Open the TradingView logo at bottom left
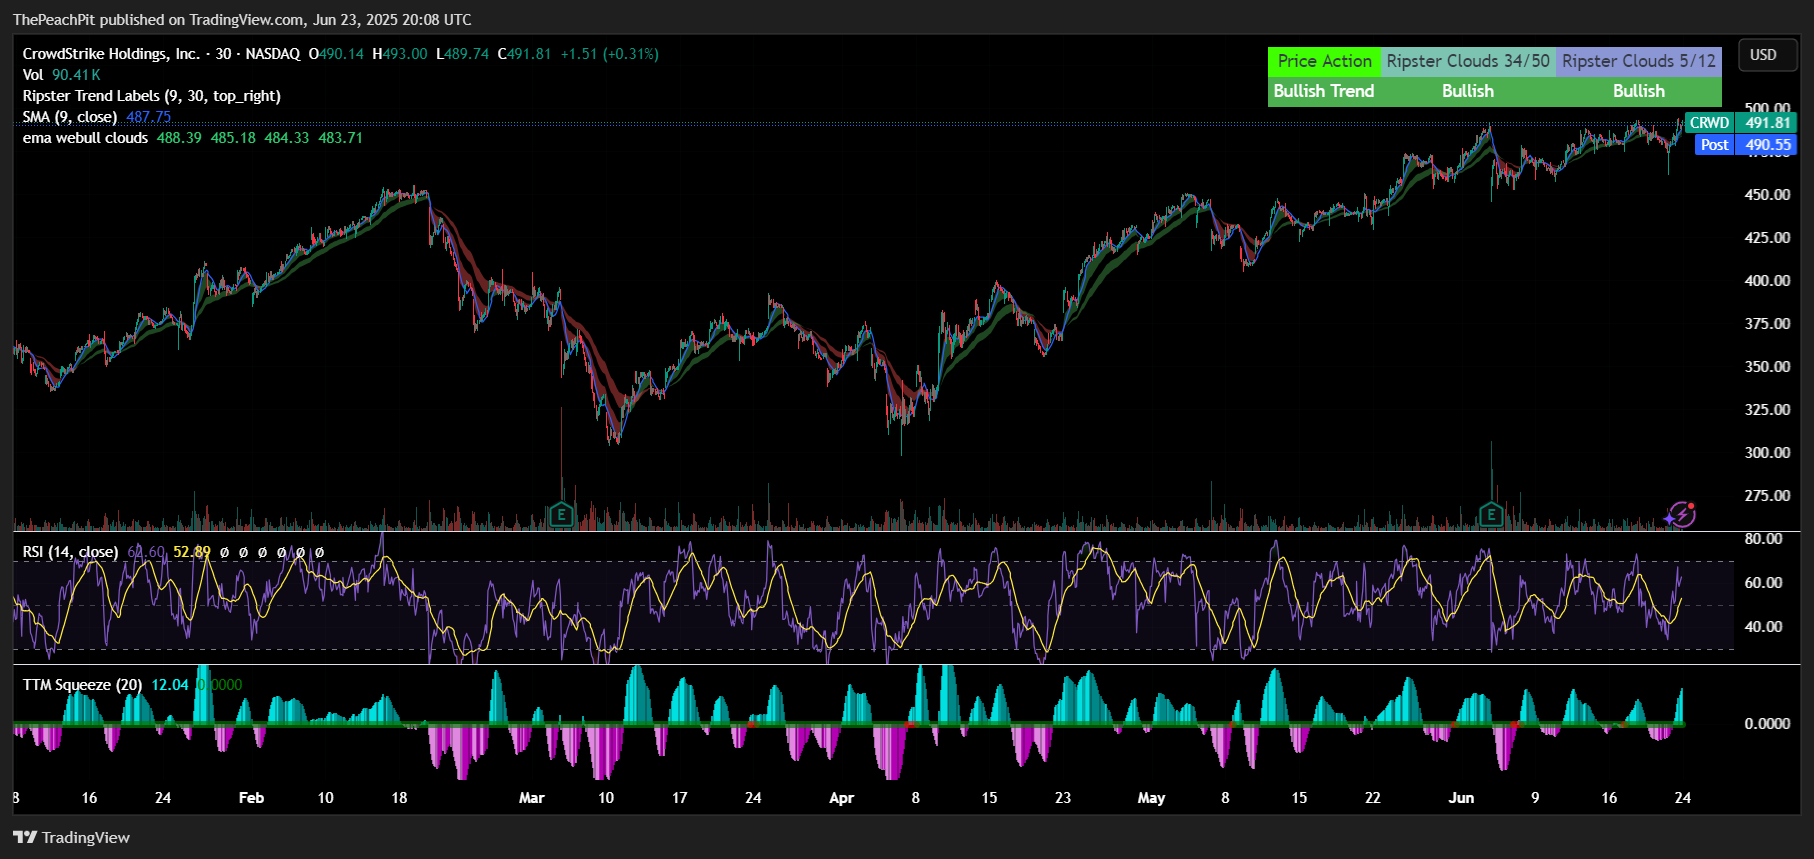This screenshot has width=1814, height=859. click(72, 837)
